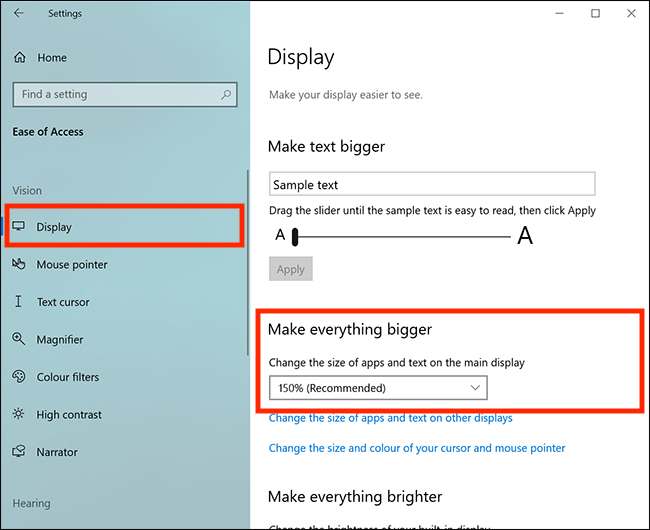Click the Colour filters palette icon
The width and height of the screenshot is (650, 530).
tap(19, 377)
